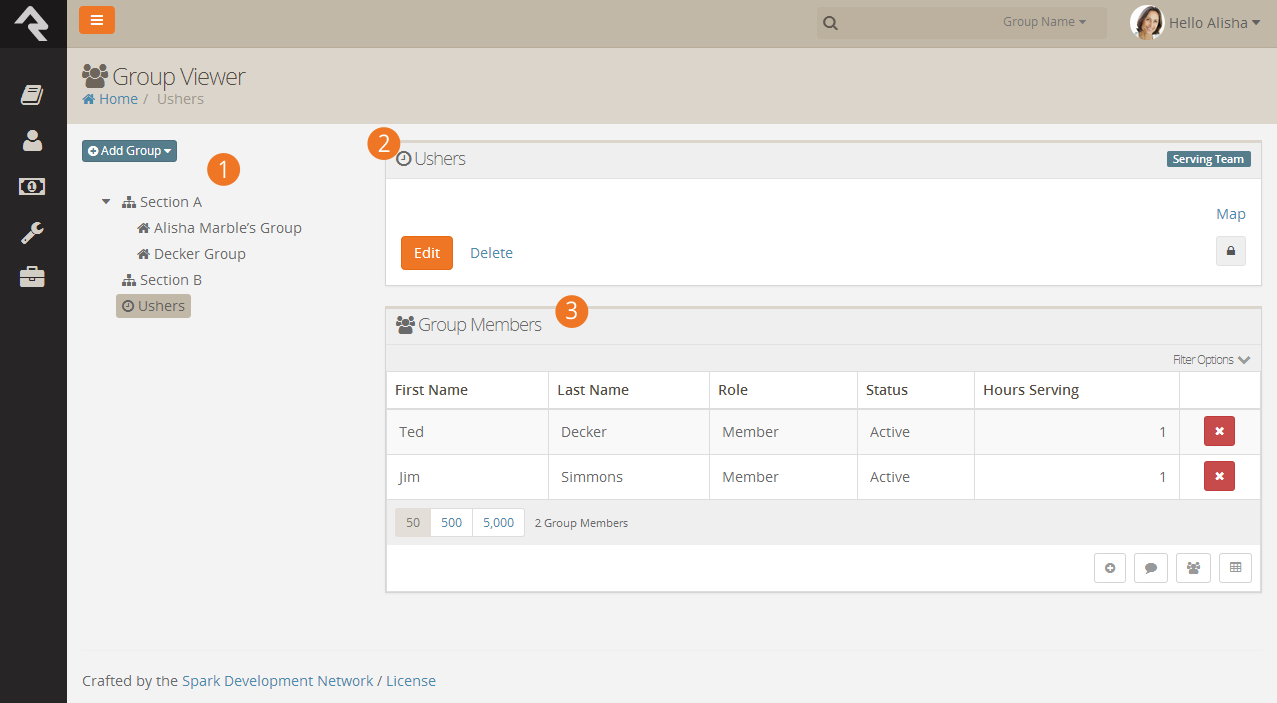Select Section A in the group tree
This screenshot has height=703, width=1277.
(161, 202)
